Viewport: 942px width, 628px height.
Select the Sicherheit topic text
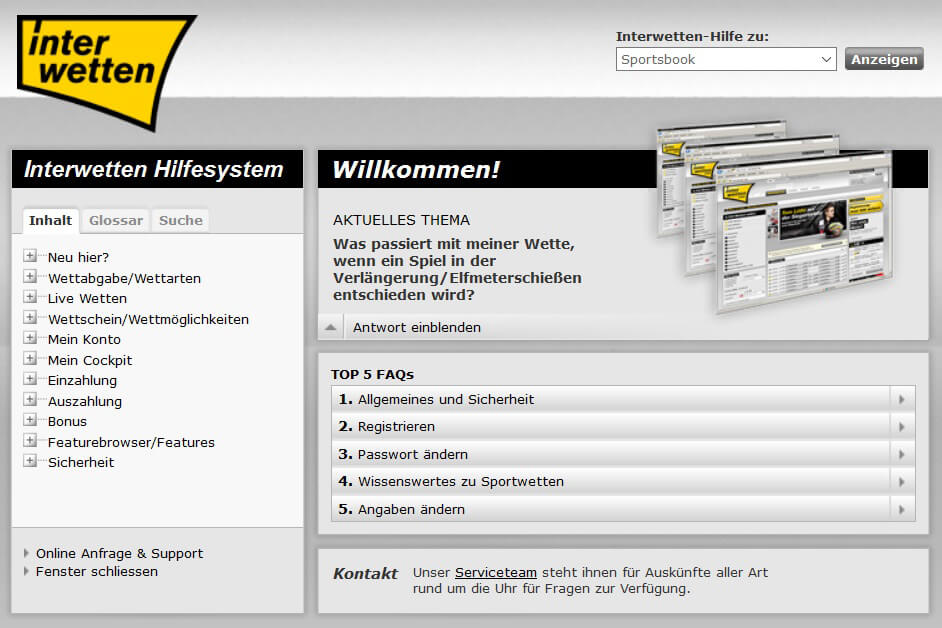[x=81, y=462]
